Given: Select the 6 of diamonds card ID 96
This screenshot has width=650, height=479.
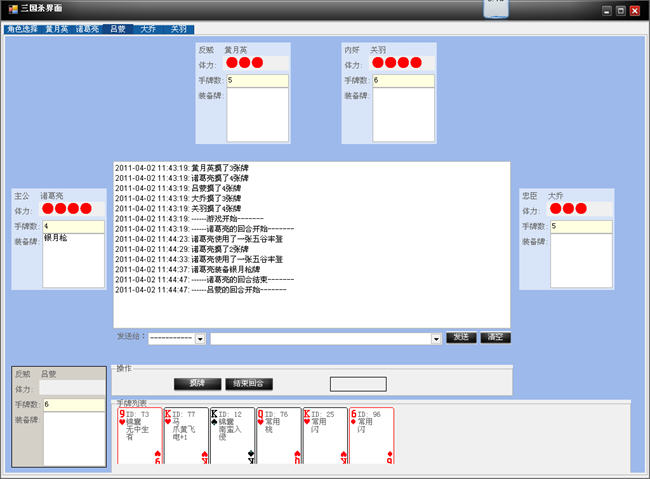Looking at the screenshot, I should [372, 435].
